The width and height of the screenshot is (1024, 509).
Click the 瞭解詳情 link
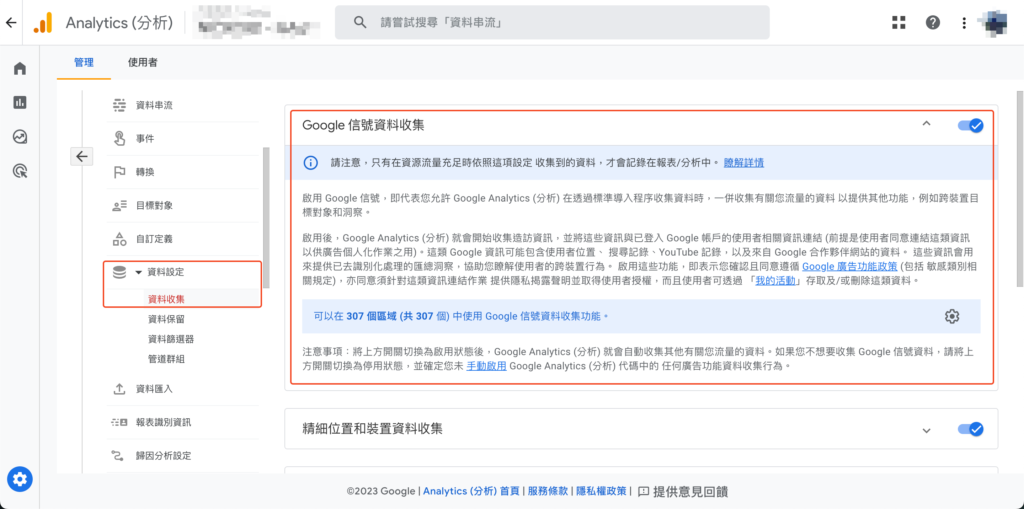click(744, 163)
